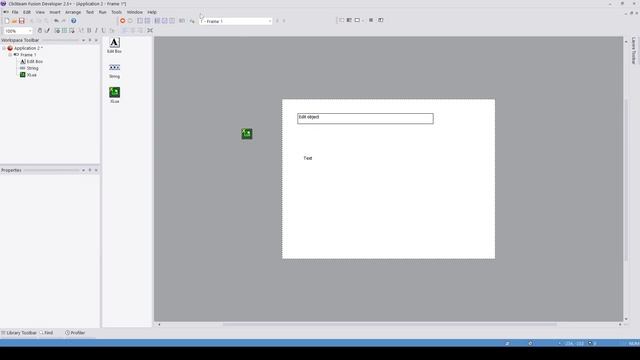Image resolution: width=640 pixels, height=360 pixels.
Task: Open the Frame Editor toolbar icon
Action: tap(147, 21)
